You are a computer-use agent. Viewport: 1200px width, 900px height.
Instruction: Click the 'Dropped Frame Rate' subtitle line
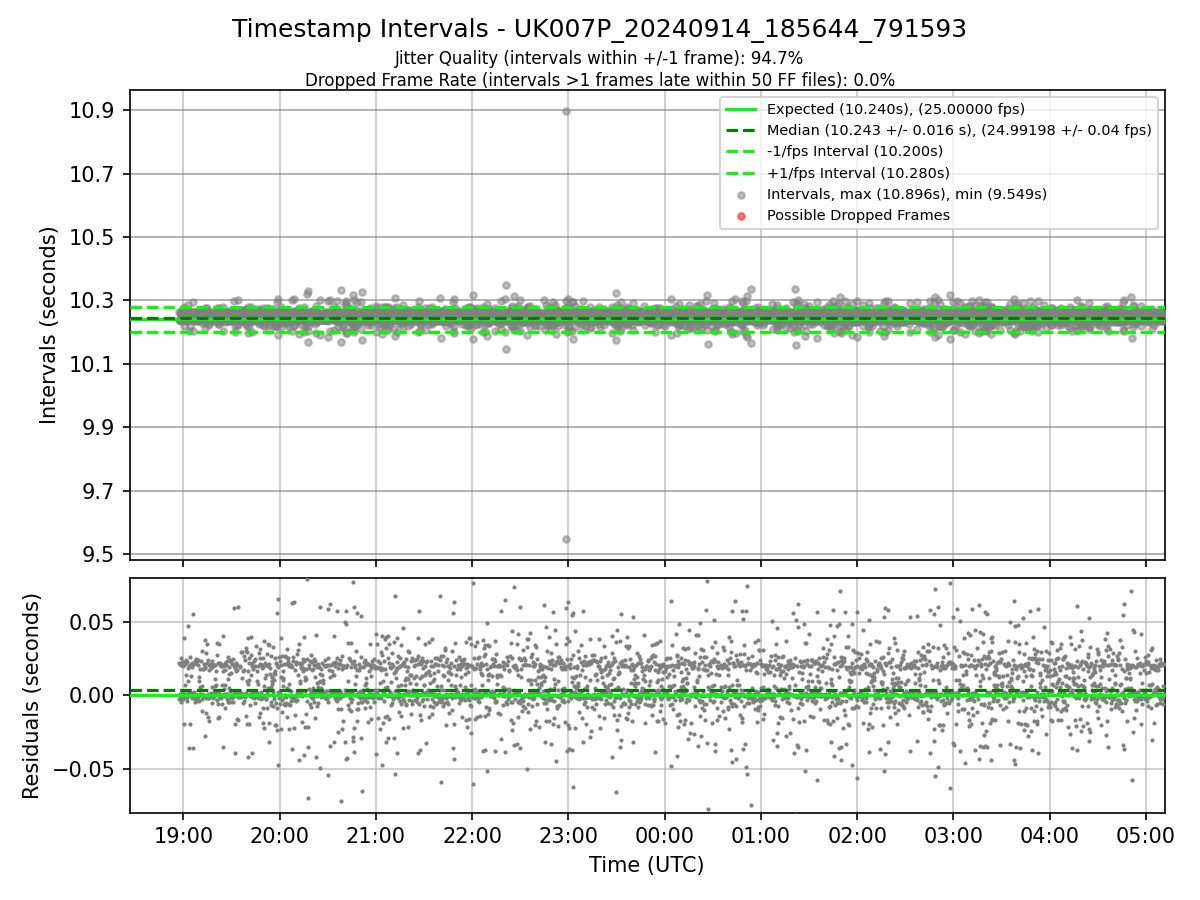click(599, 80)
